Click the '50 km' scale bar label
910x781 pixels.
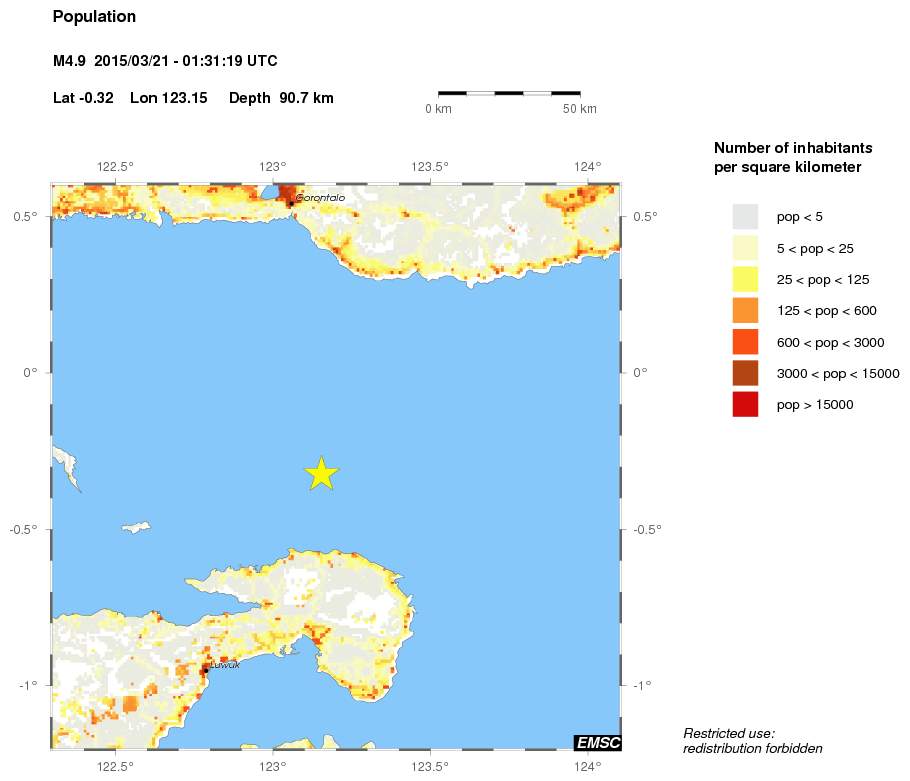point(580,109)
